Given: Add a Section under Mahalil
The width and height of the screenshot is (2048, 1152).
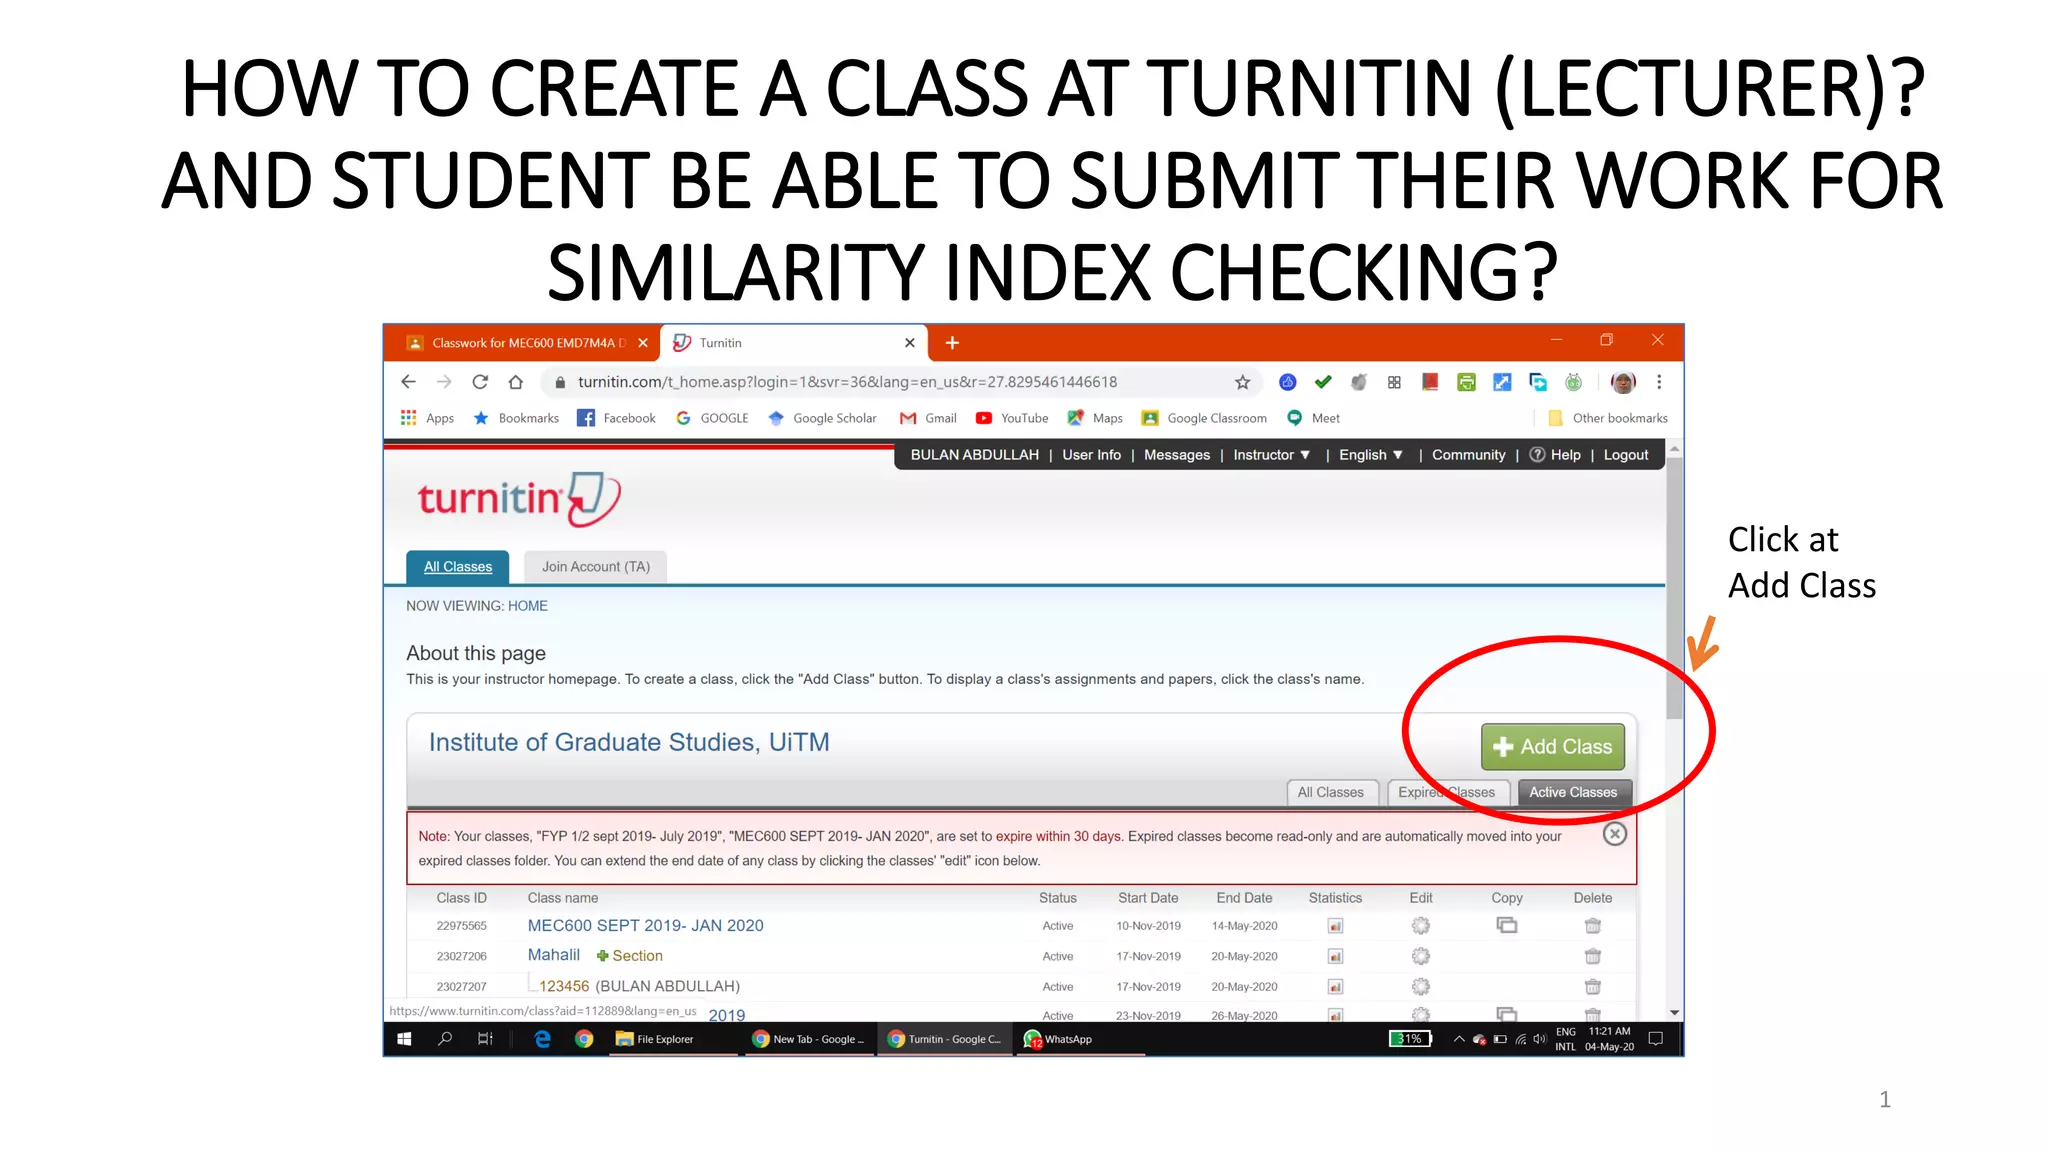Looking at the screenshot, I should (x=630, y=956).
